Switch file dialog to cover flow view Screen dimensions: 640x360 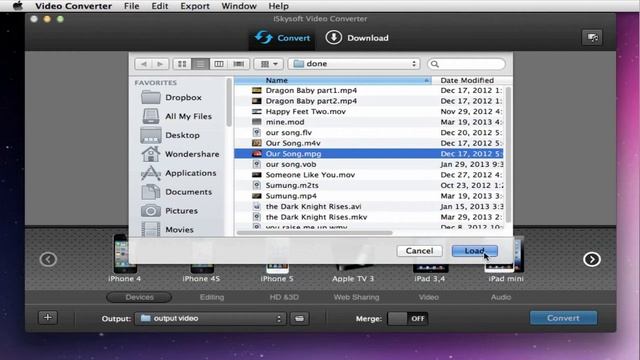tap(238, 64)
